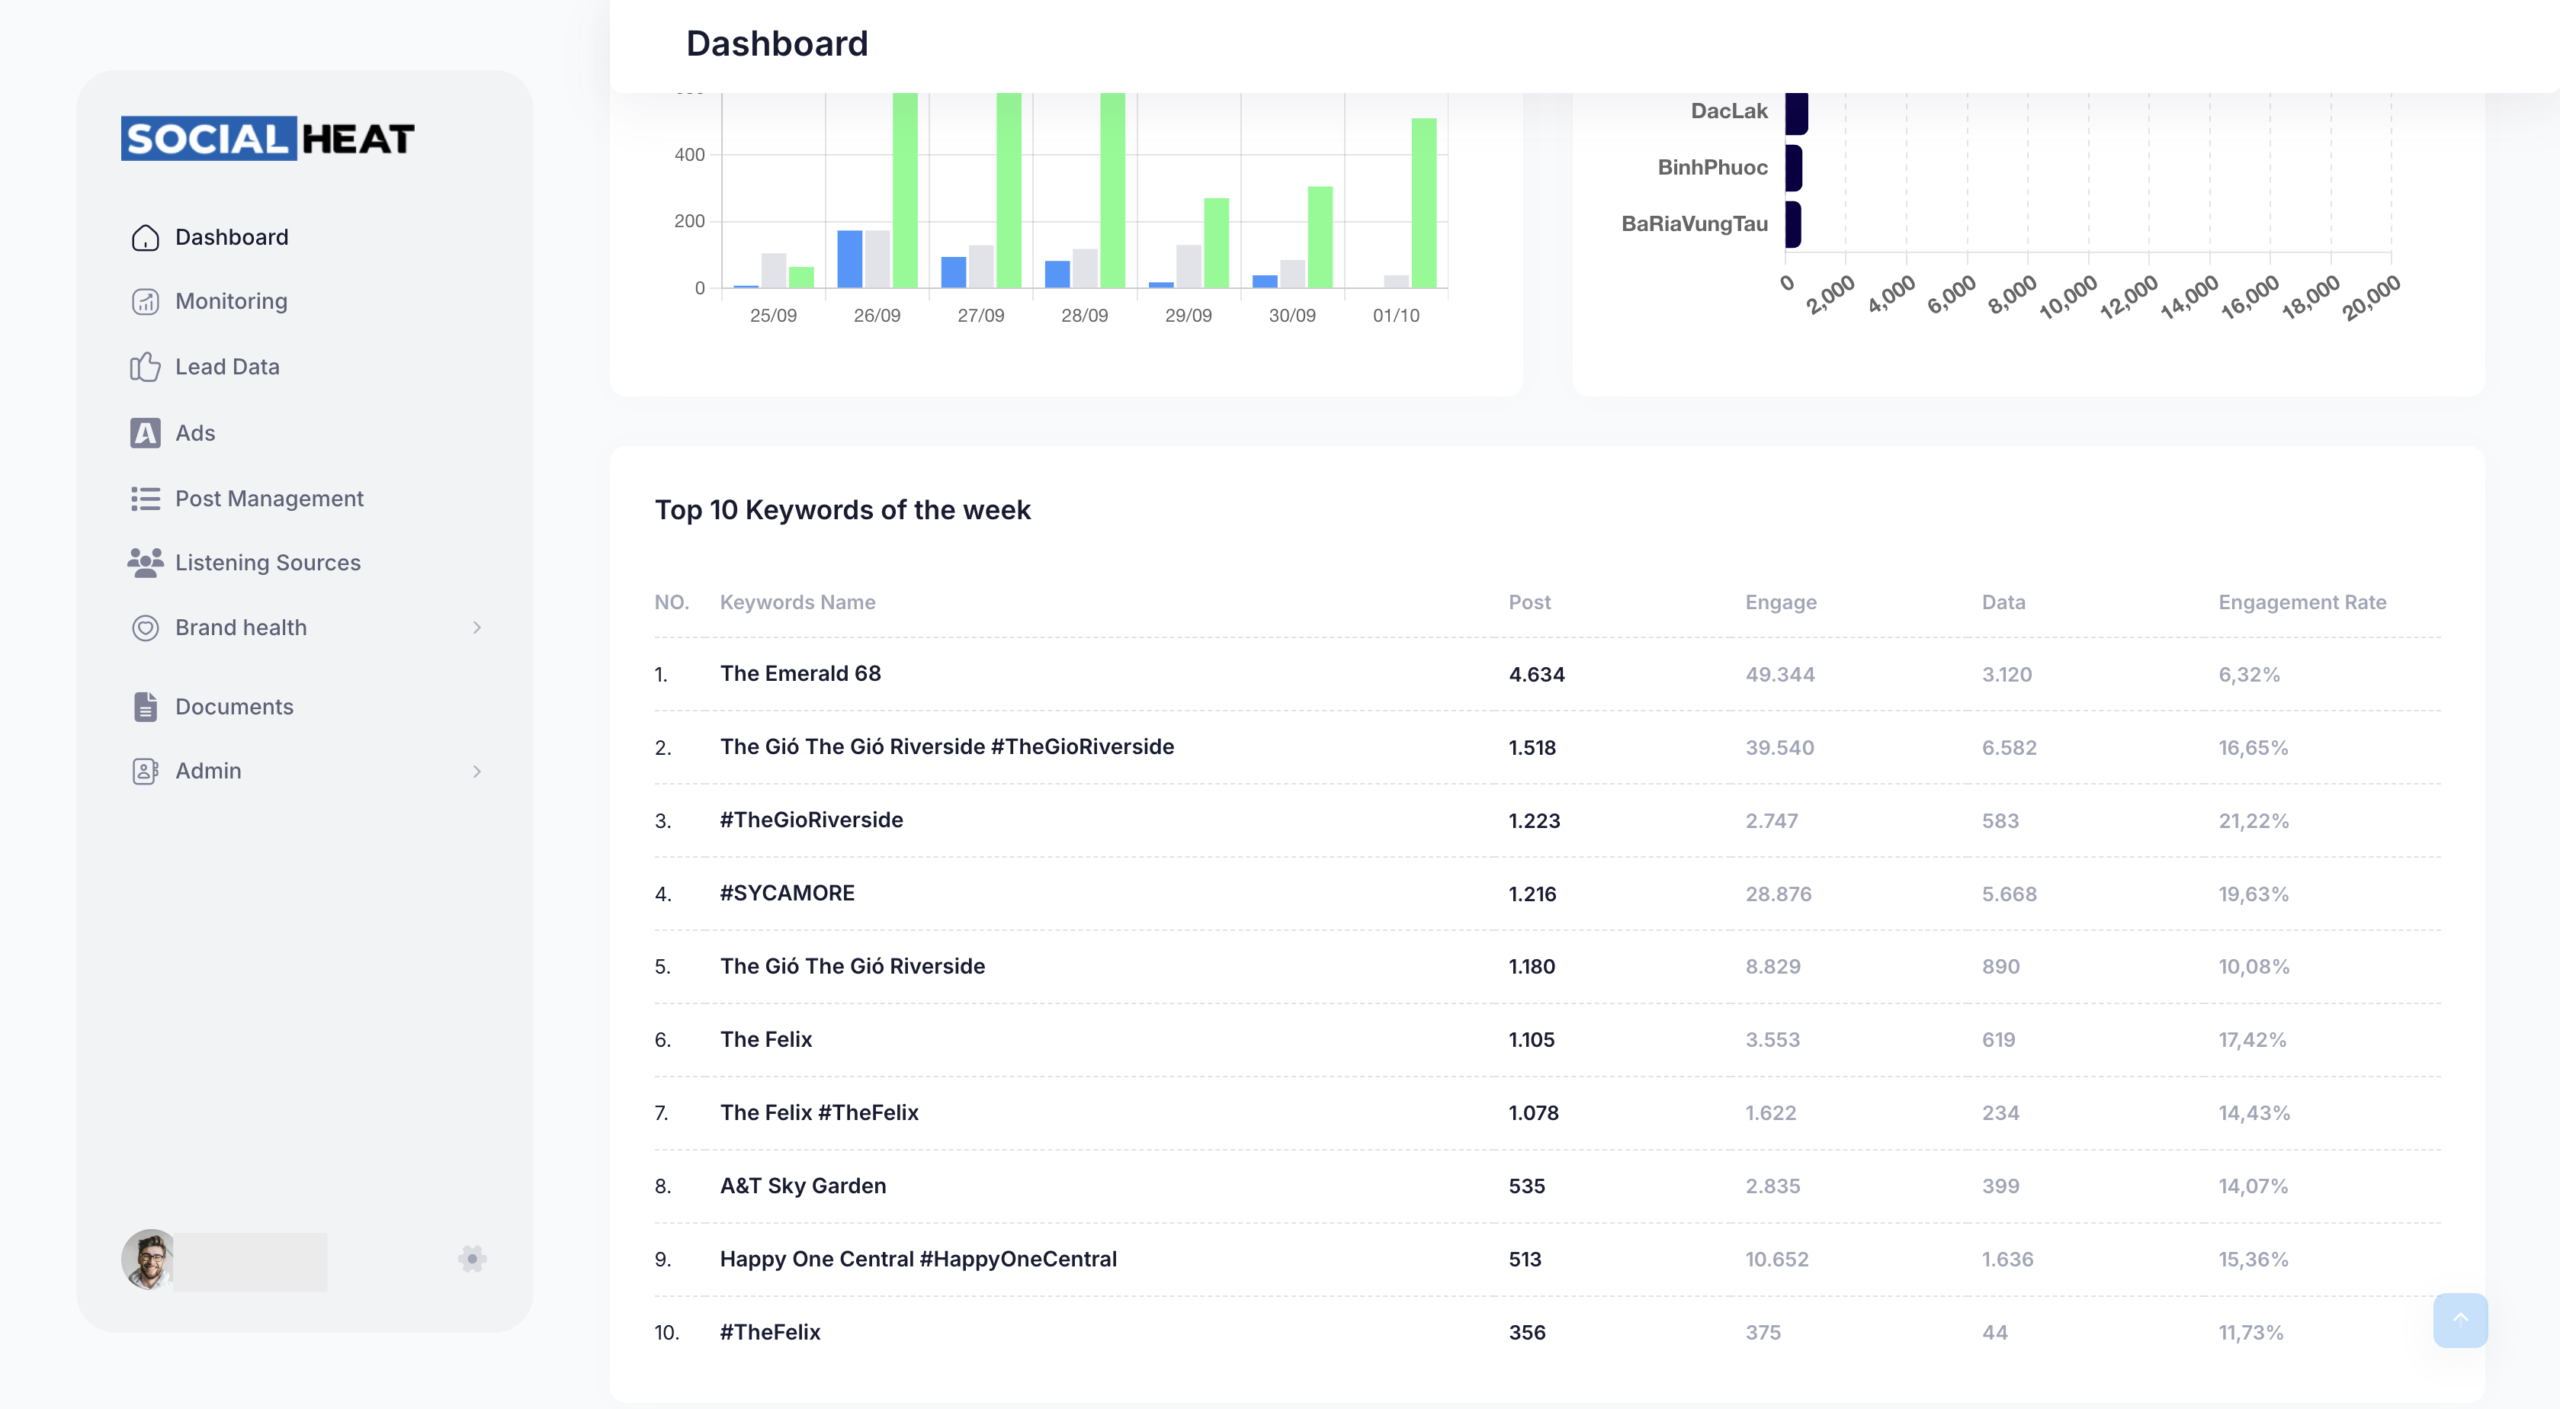Click the Listening Sources people icon
This screenshot has width=2560, height=1409.
pyautogui.click(x=145, y=563)
